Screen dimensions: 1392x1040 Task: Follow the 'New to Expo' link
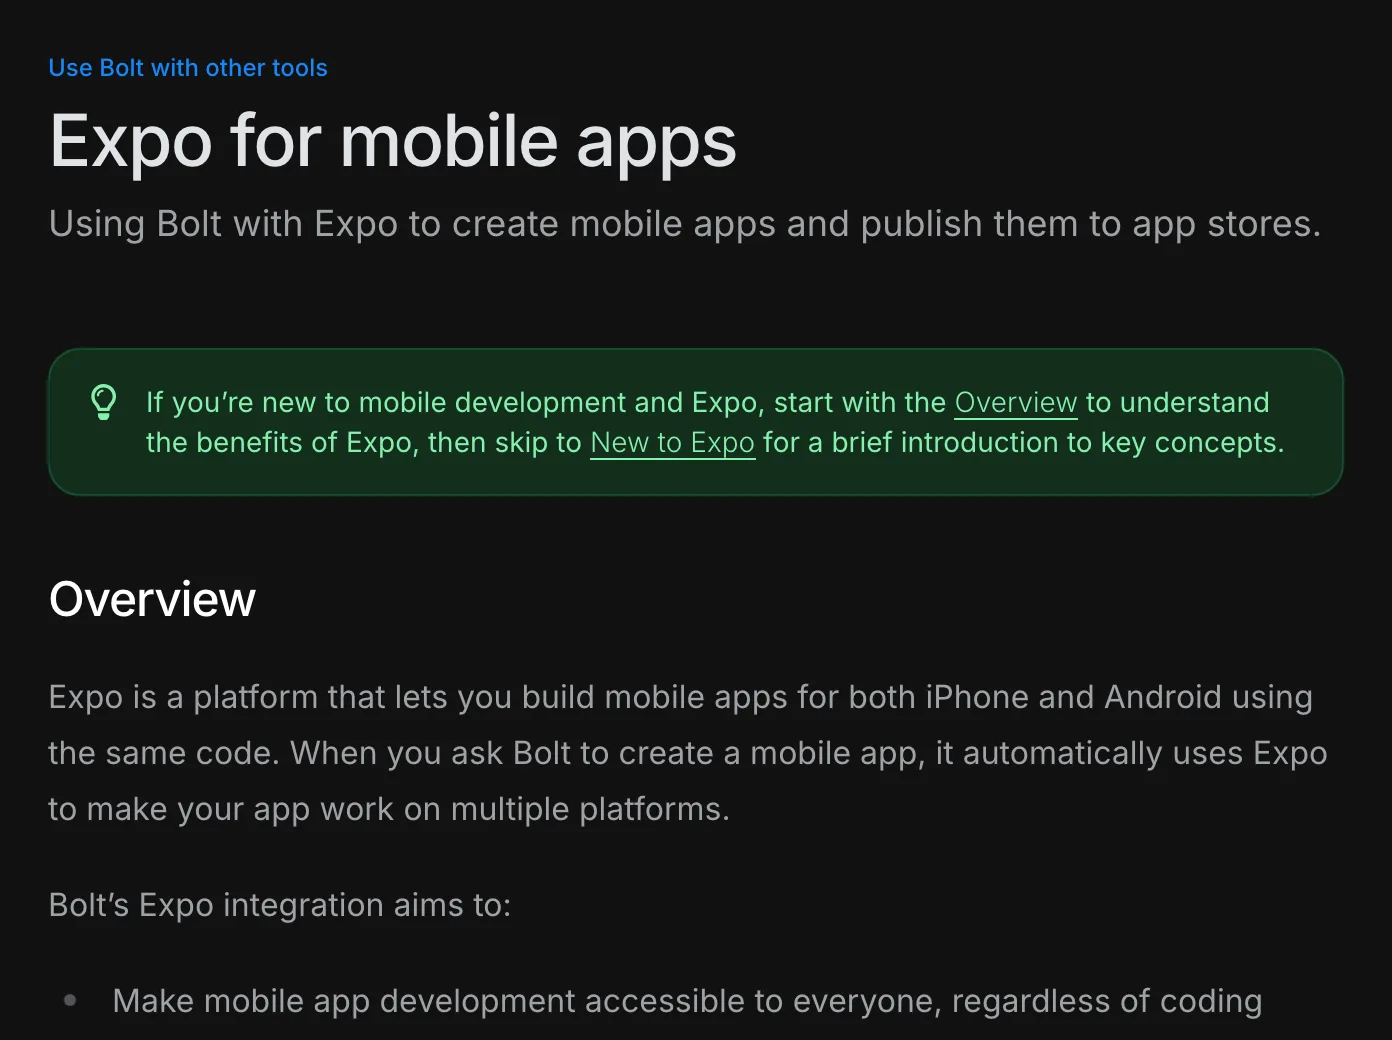(672, 442)
